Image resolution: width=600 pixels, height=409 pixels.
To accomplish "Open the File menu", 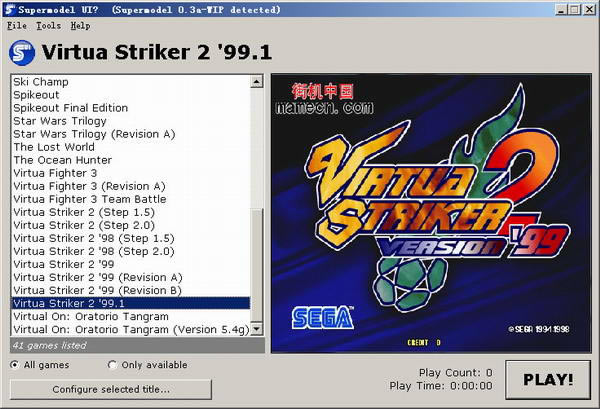I will pos(16,25).
